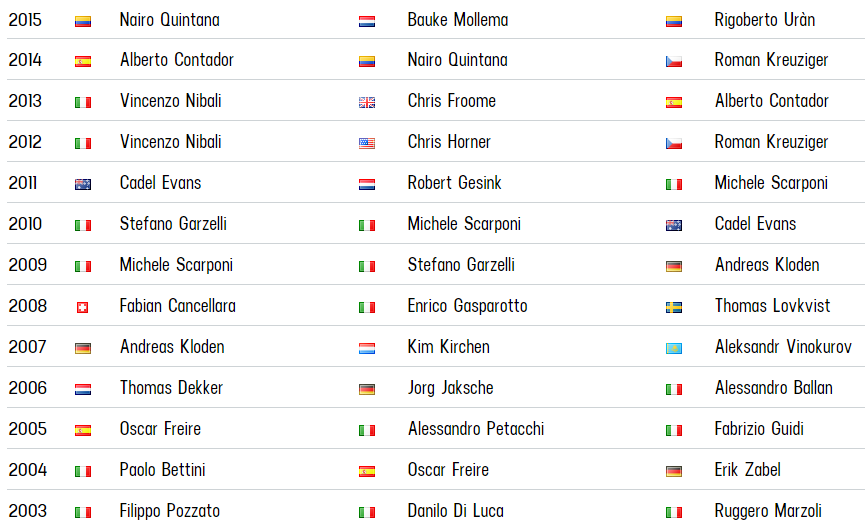Click the German flag next to Erik Zabel

(674, 472)
